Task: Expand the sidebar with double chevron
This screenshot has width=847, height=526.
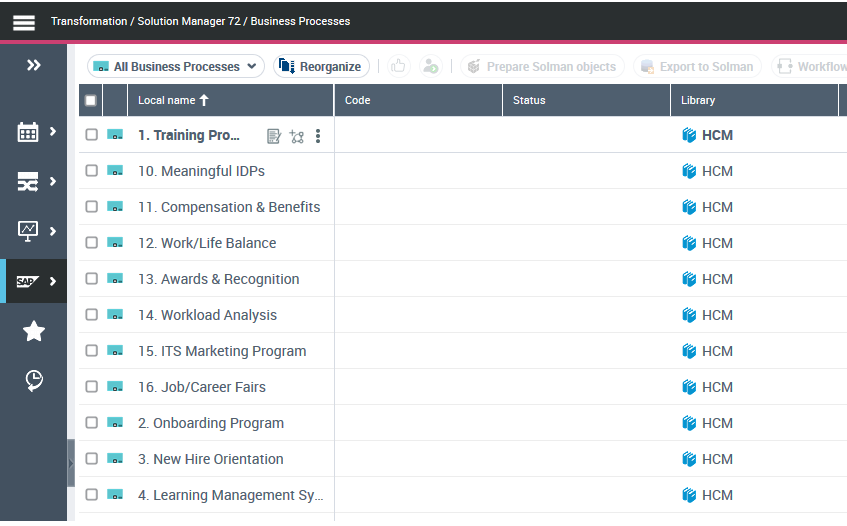Action: point(33,66)
